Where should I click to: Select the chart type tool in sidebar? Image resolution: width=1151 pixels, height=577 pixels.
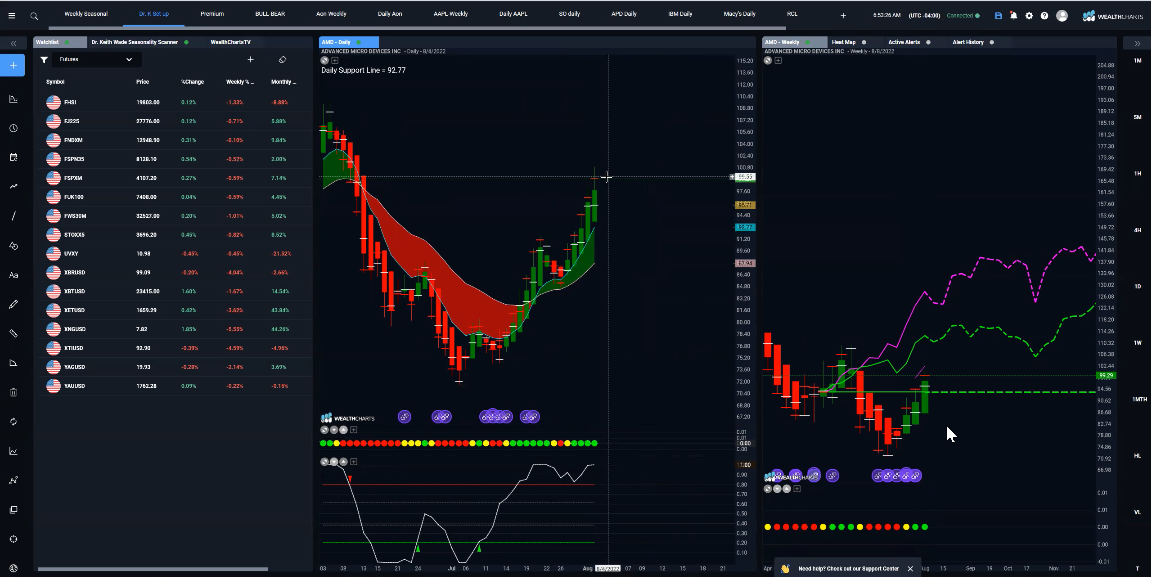pyautogui.click(x=13, y=99)
